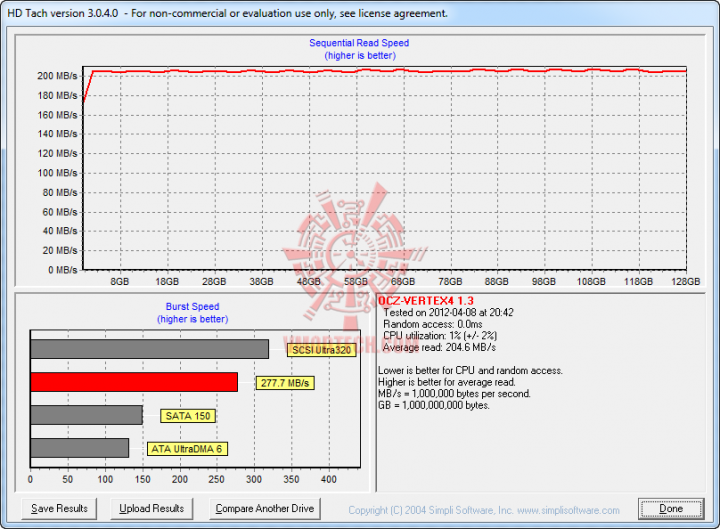Select 'Lower is better for CPU' text line
Image resolution: width=720 pixels, height=529 pixels.
coord(470,371)
